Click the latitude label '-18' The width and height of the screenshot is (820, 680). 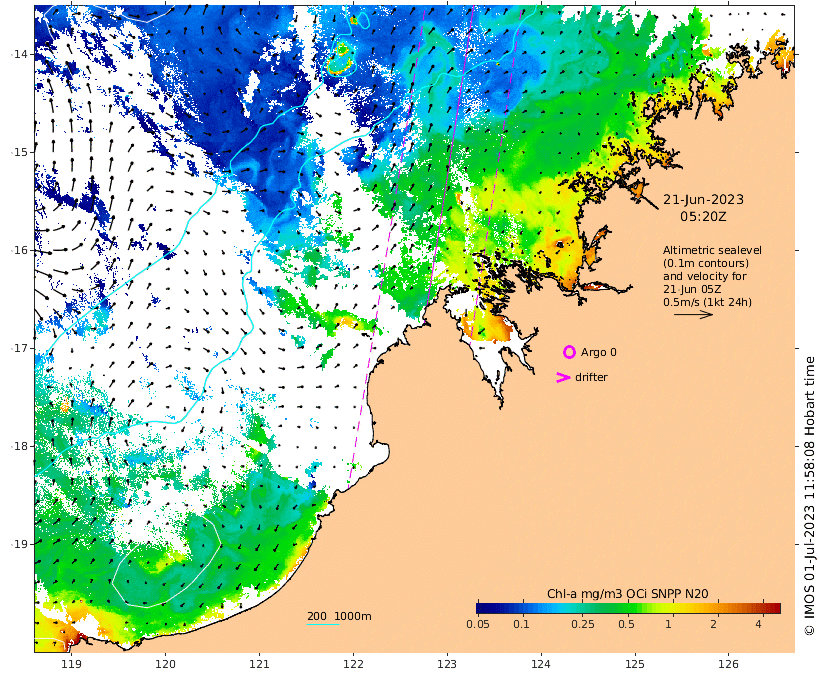point(21,446)
